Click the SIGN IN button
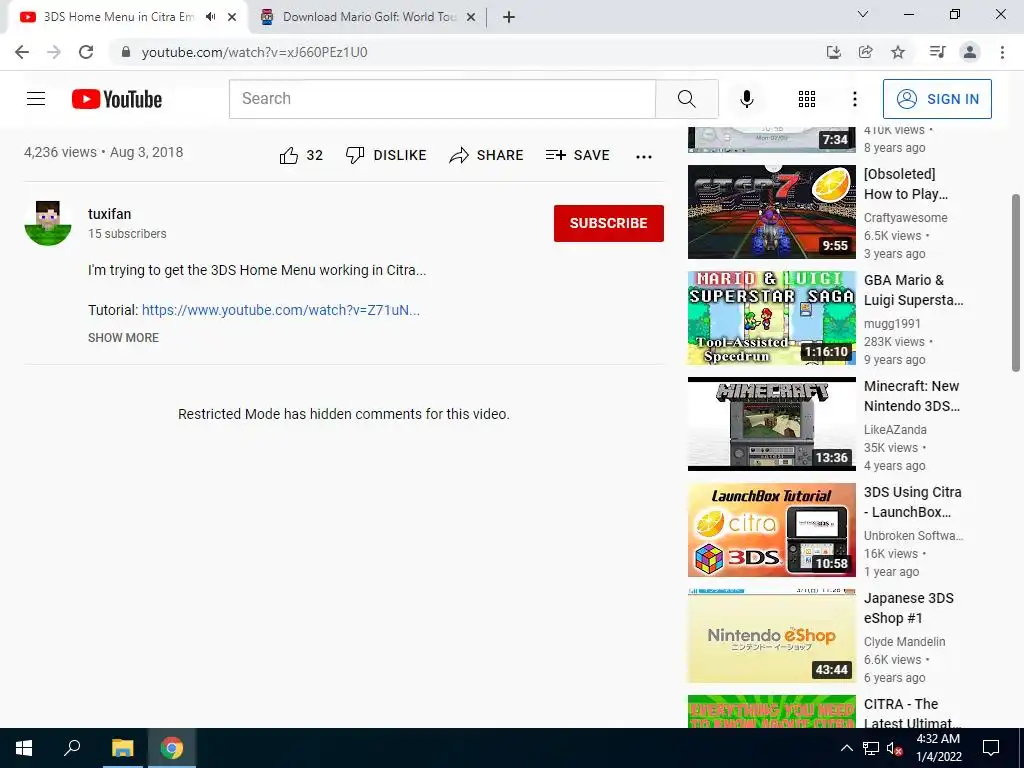Viewport: 1024px width, 768px height. click(x=937, y=99)
